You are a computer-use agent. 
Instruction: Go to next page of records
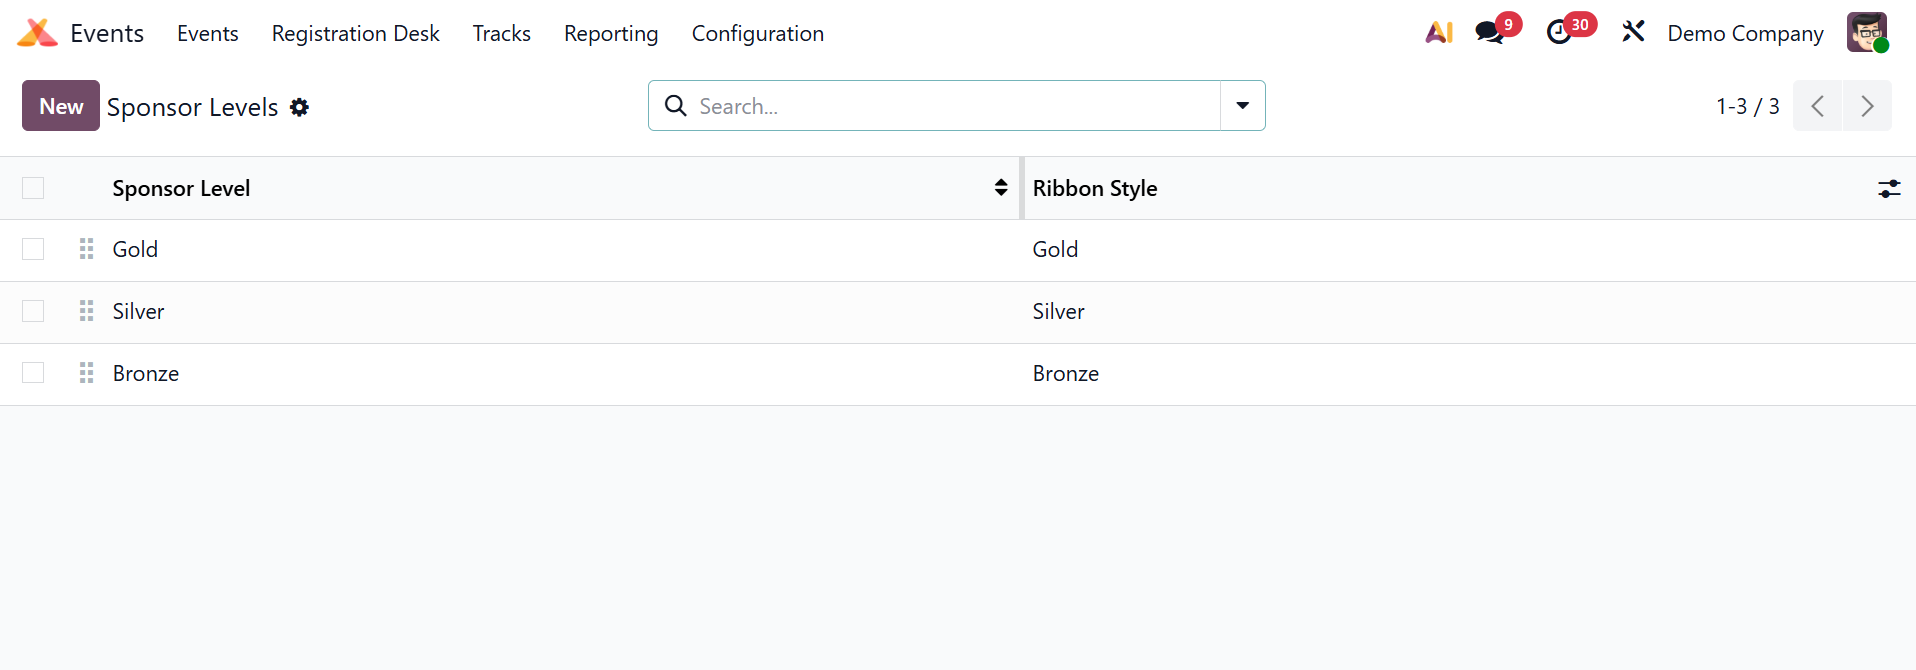1866,106
